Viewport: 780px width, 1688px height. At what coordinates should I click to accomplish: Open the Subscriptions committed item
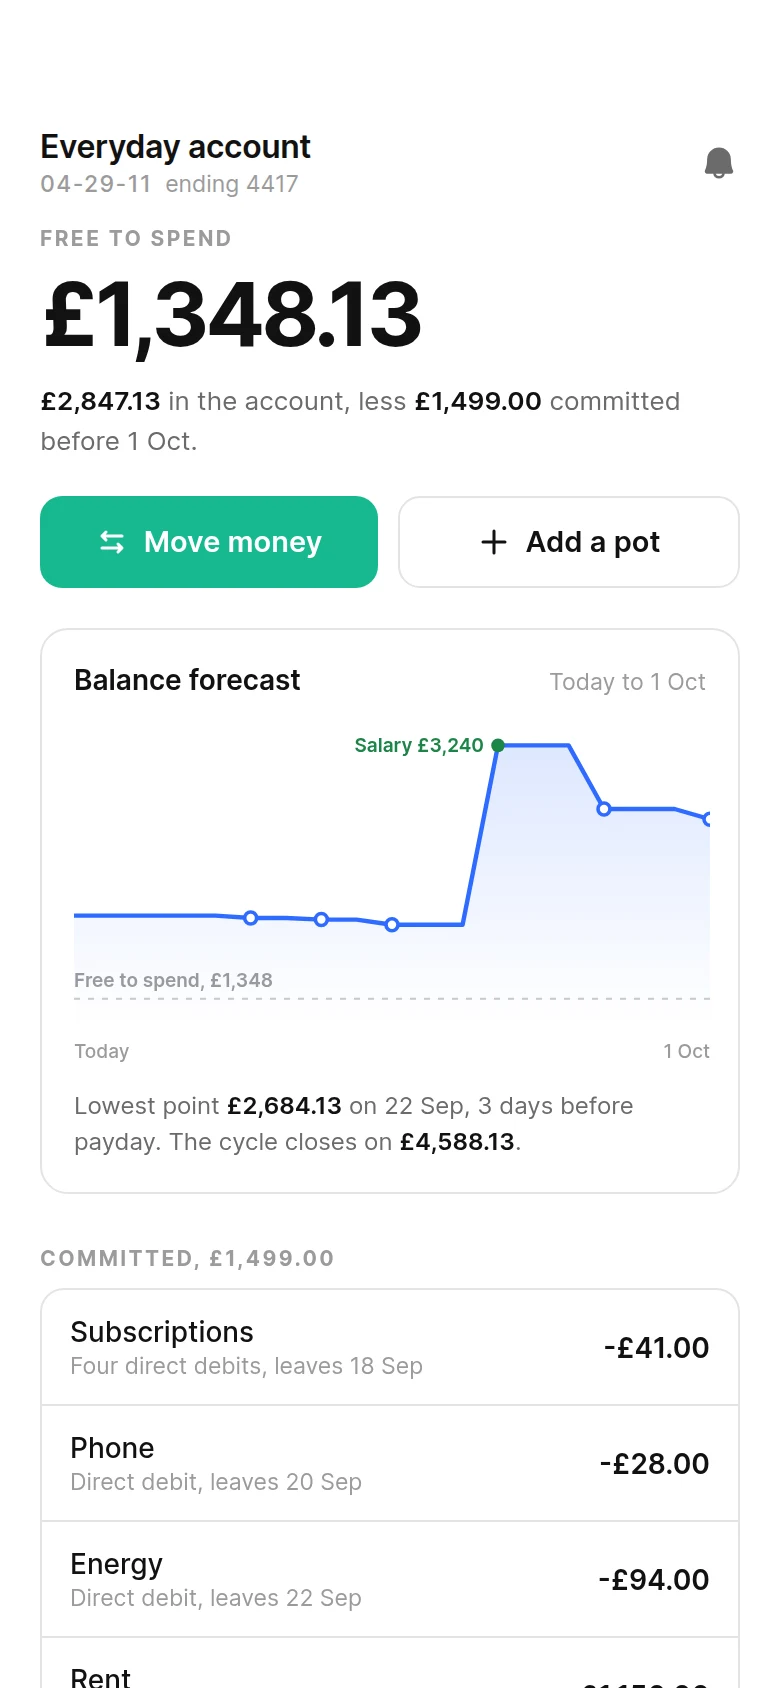click(390, 1347)
